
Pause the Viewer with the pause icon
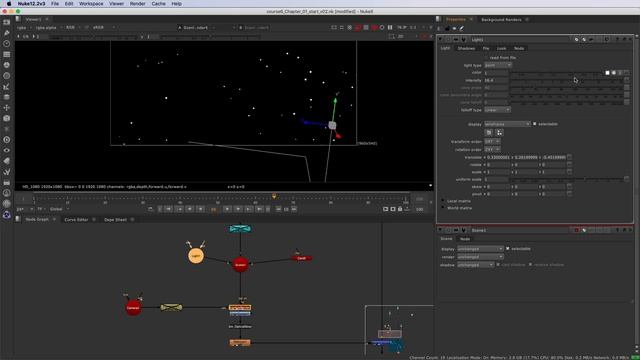pyautogui.click(x=390, y=27)
